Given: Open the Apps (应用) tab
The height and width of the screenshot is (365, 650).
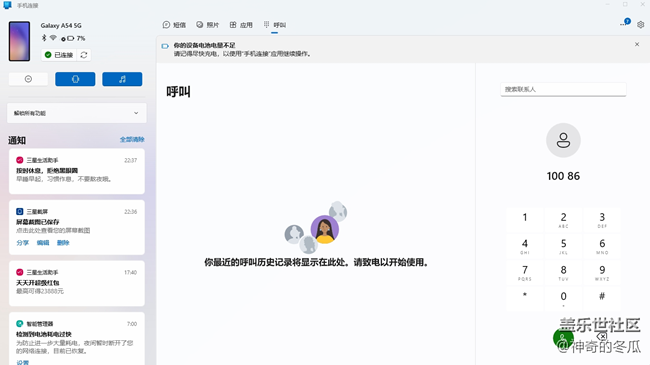Looking at the screenshot, I should pos(241,25).
